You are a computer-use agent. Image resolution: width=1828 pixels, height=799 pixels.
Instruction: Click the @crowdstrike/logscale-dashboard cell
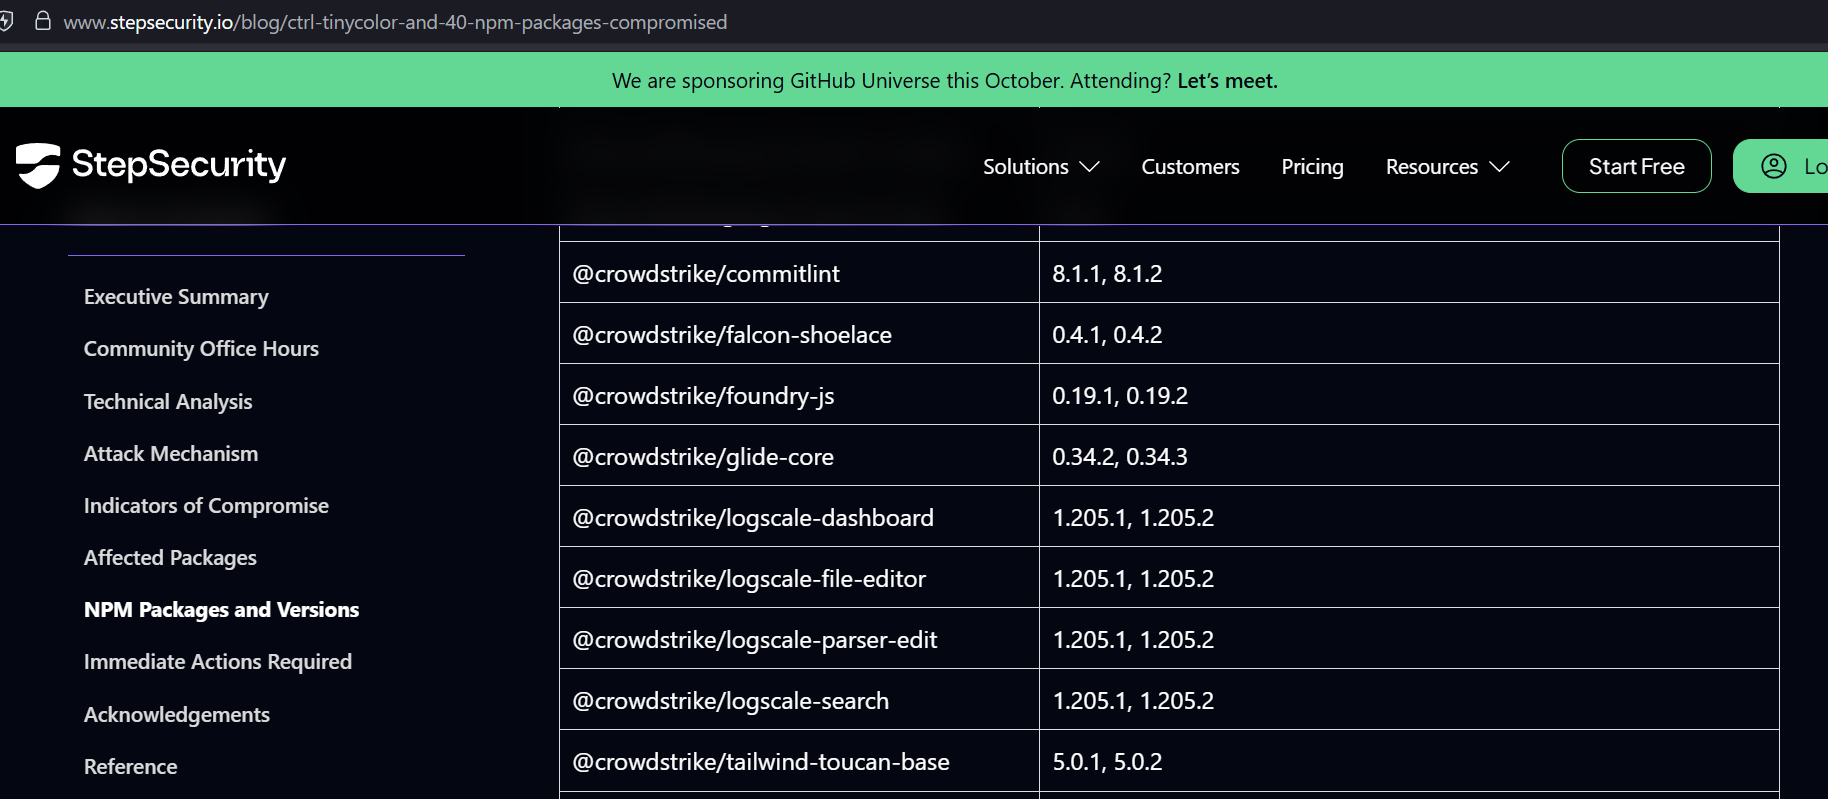(799, 517)
